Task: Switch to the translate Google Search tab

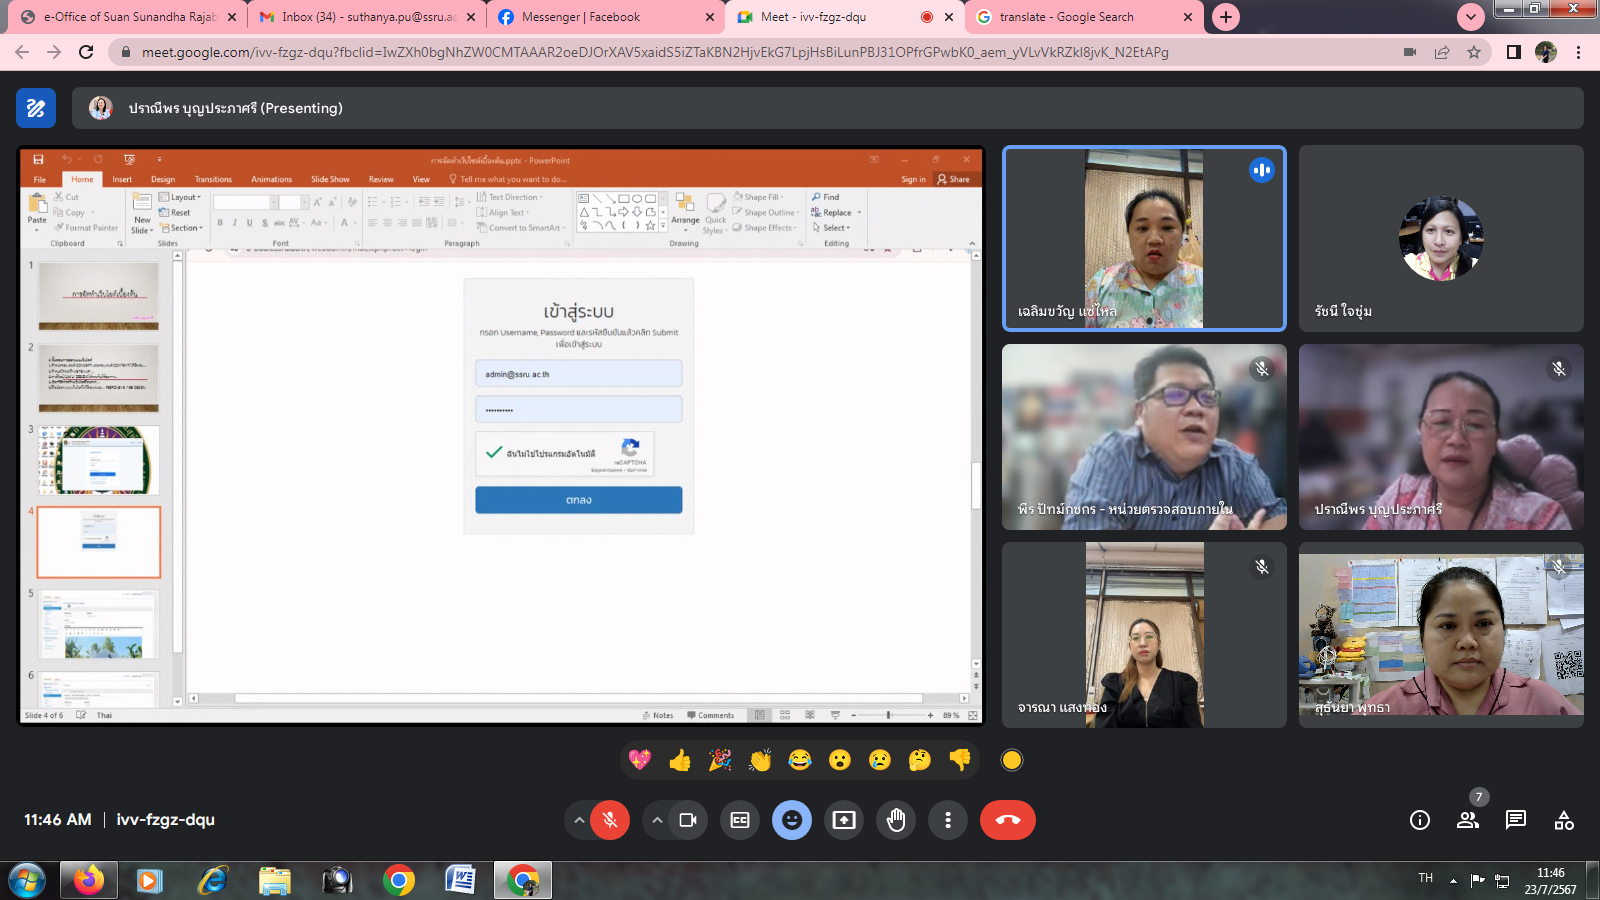Action: click(x=1075, y=17)
